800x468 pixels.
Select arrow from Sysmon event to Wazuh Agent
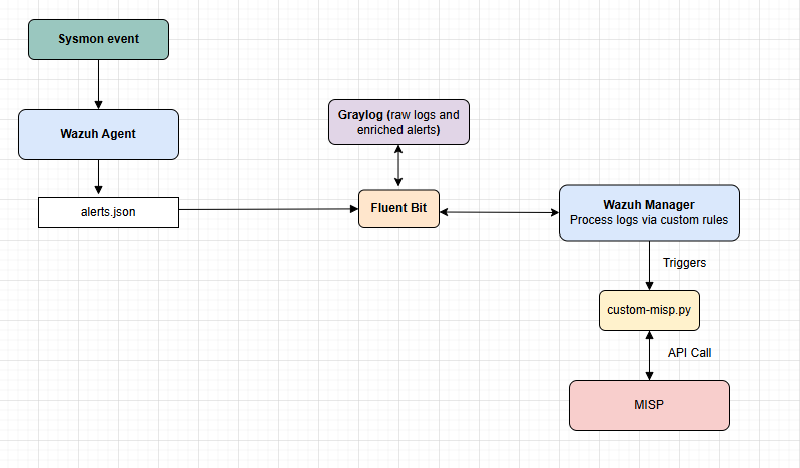tap(98, 84)
